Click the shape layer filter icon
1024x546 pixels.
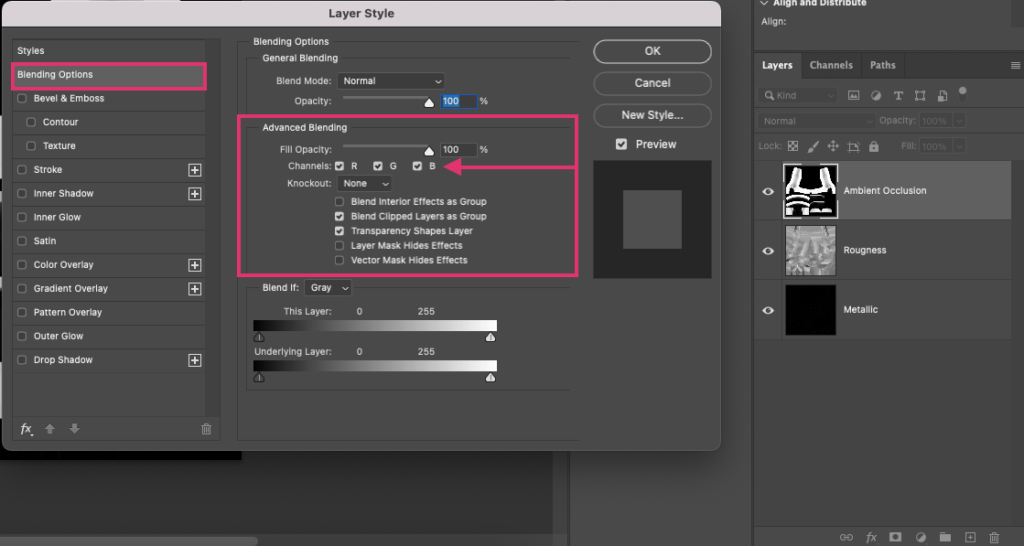coord(920,95)
